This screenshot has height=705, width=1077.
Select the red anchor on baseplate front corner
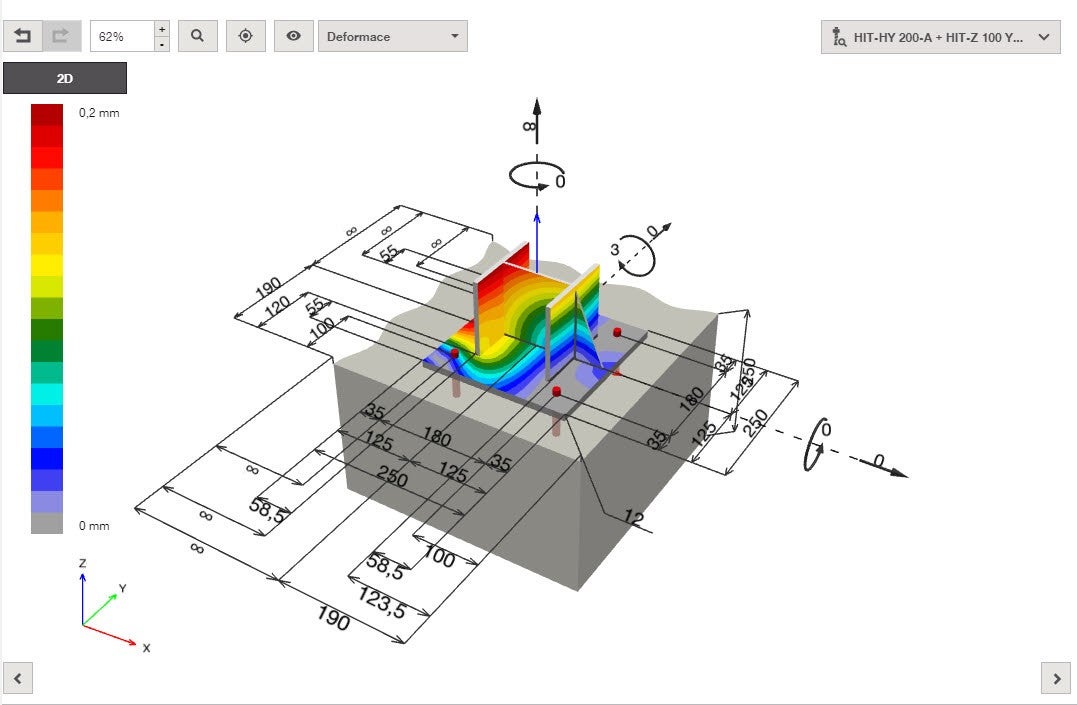[x=556, y=392]
